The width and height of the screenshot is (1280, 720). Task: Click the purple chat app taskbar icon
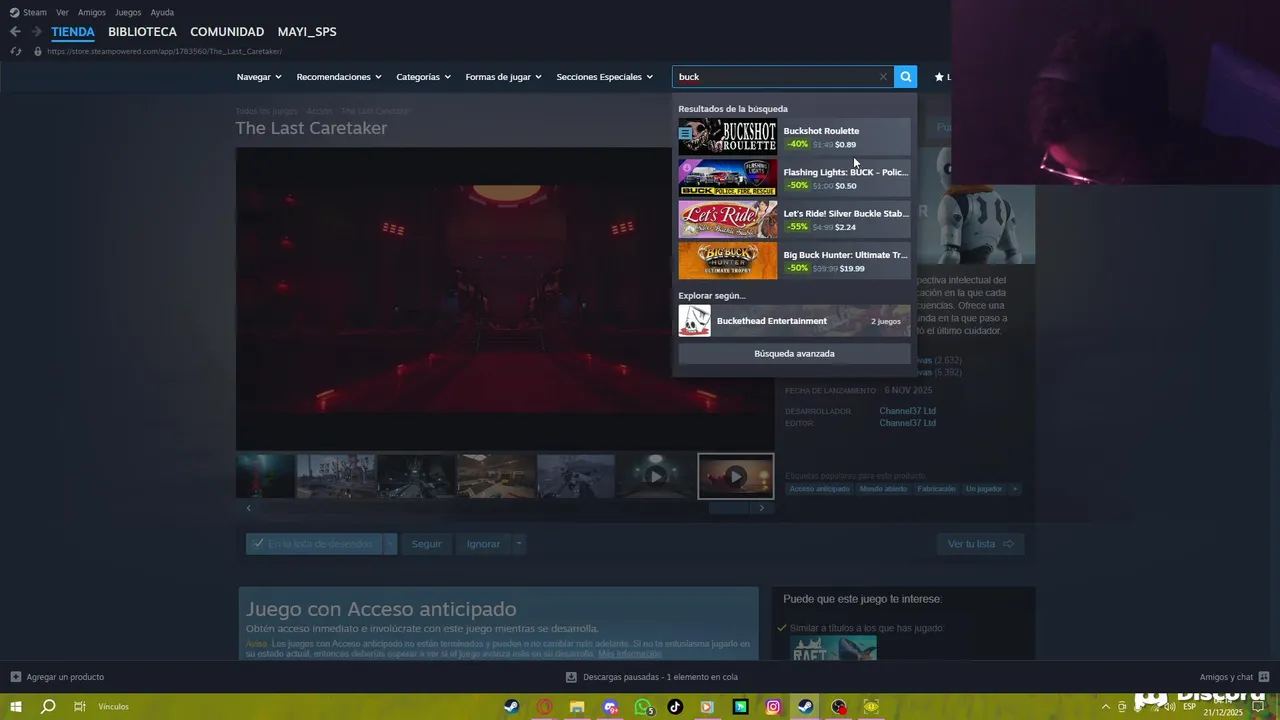tap(610, 707)
